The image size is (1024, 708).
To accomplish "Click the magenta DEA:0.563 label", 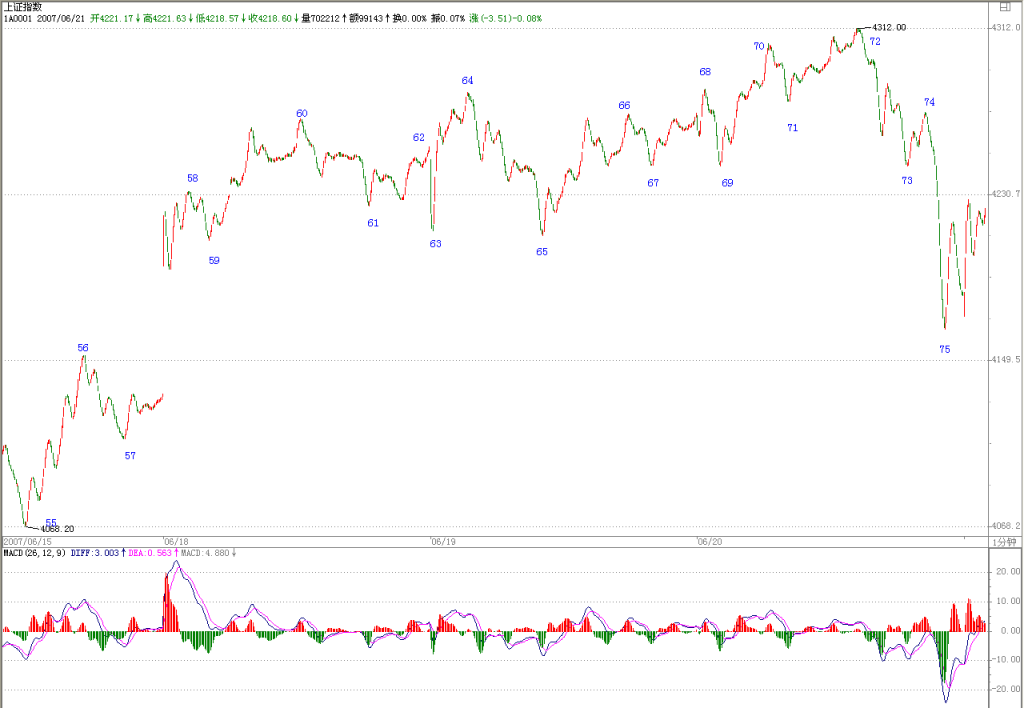I will click(150, 553).
